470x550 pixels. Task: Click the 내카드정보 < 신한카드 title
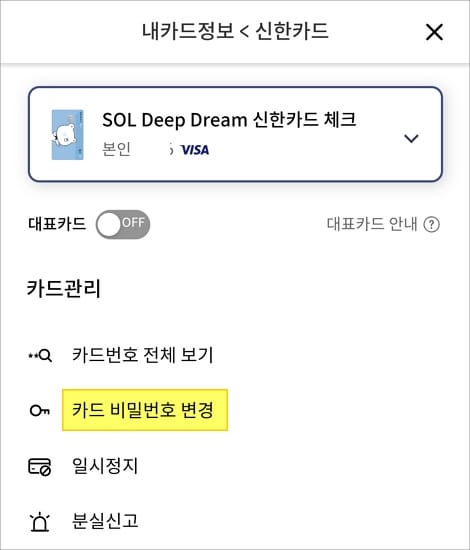click(x=235, y=31)
